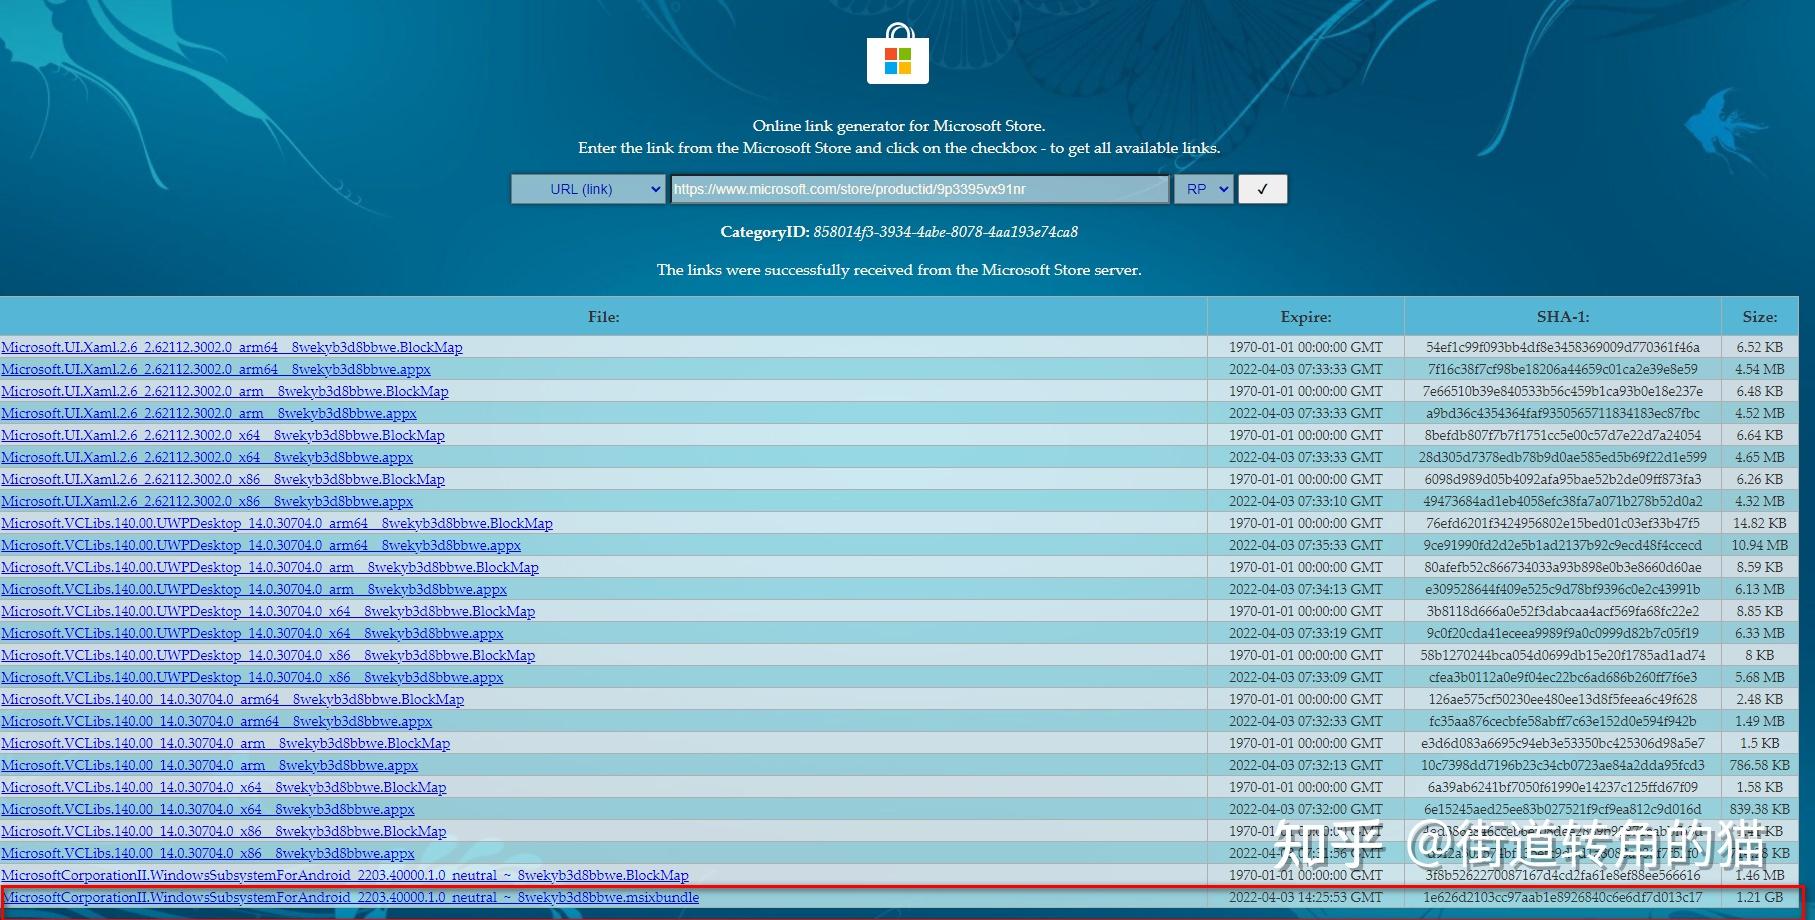Download VCLibs.140.00 x64 appx package
This screenshot has height=920, width=1815.
[x=208, y=810]
